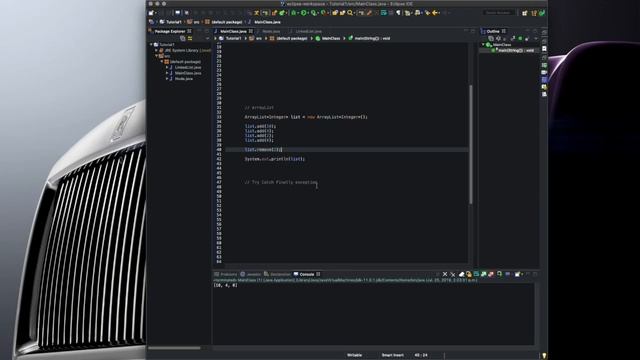The height and width of the screenshot is (360, 640).
Task: Click Collapse All in the Package Explorer toolbar
Action: coord(182,38)
